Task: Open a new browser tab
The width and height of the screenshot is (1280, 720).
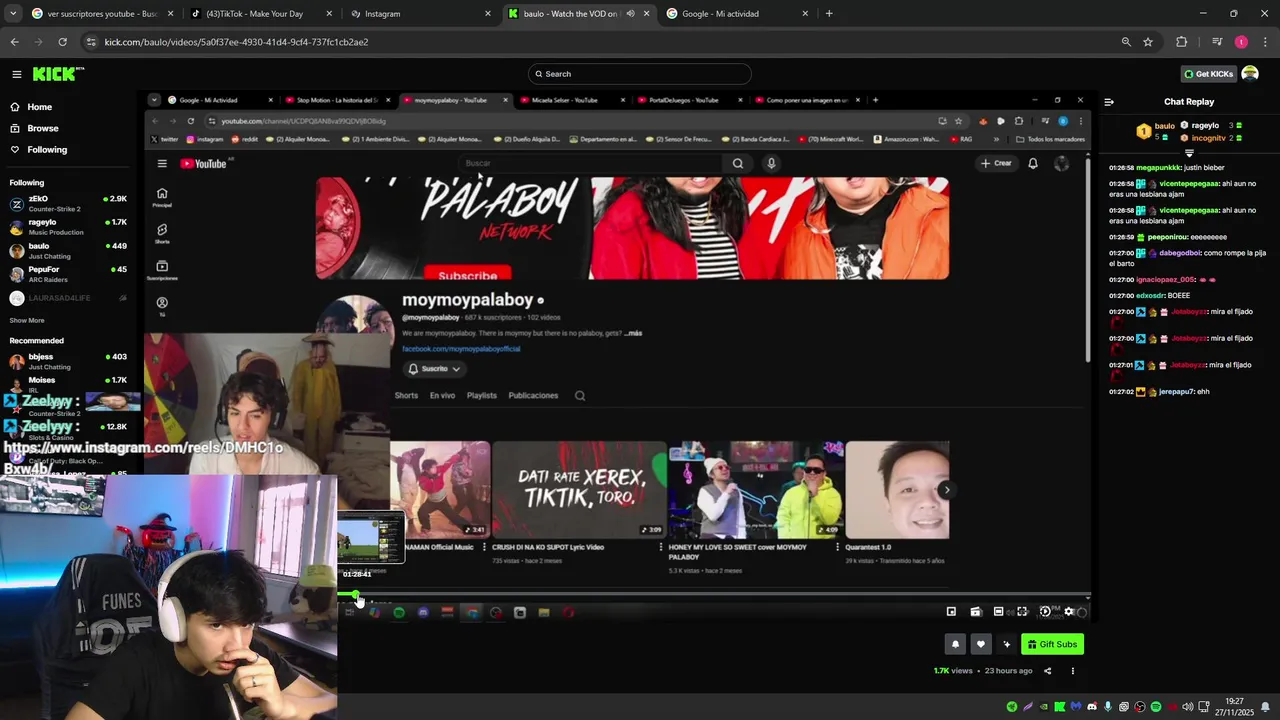Action: point(829,14)
